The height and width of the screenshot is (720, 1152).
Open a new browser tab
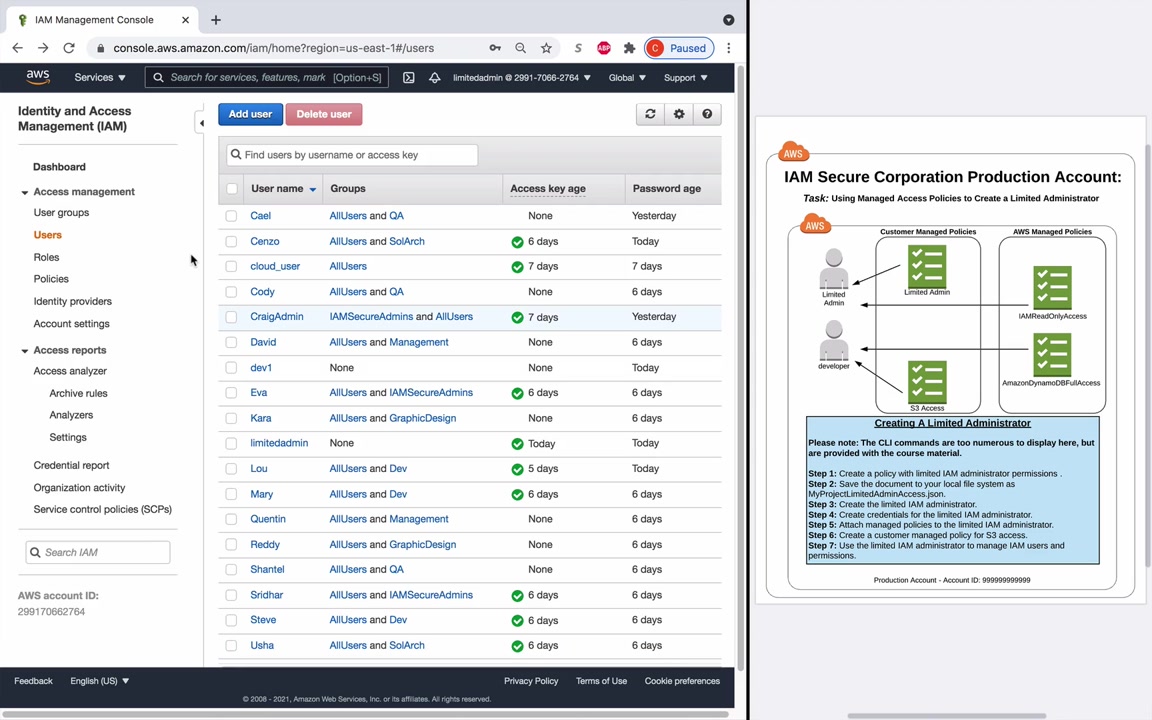[x=215, y=20]
